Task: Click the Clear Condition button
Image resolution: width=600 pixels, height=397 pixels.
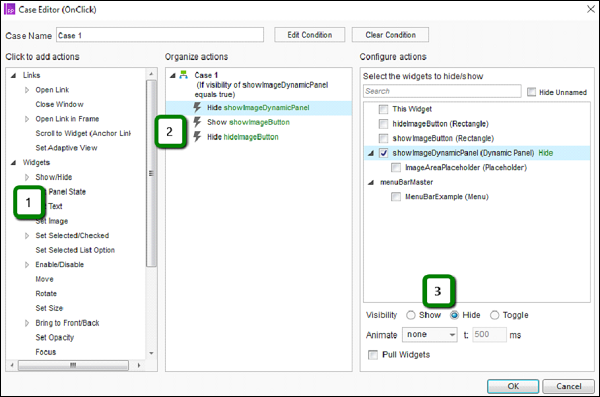Action: 390,35
